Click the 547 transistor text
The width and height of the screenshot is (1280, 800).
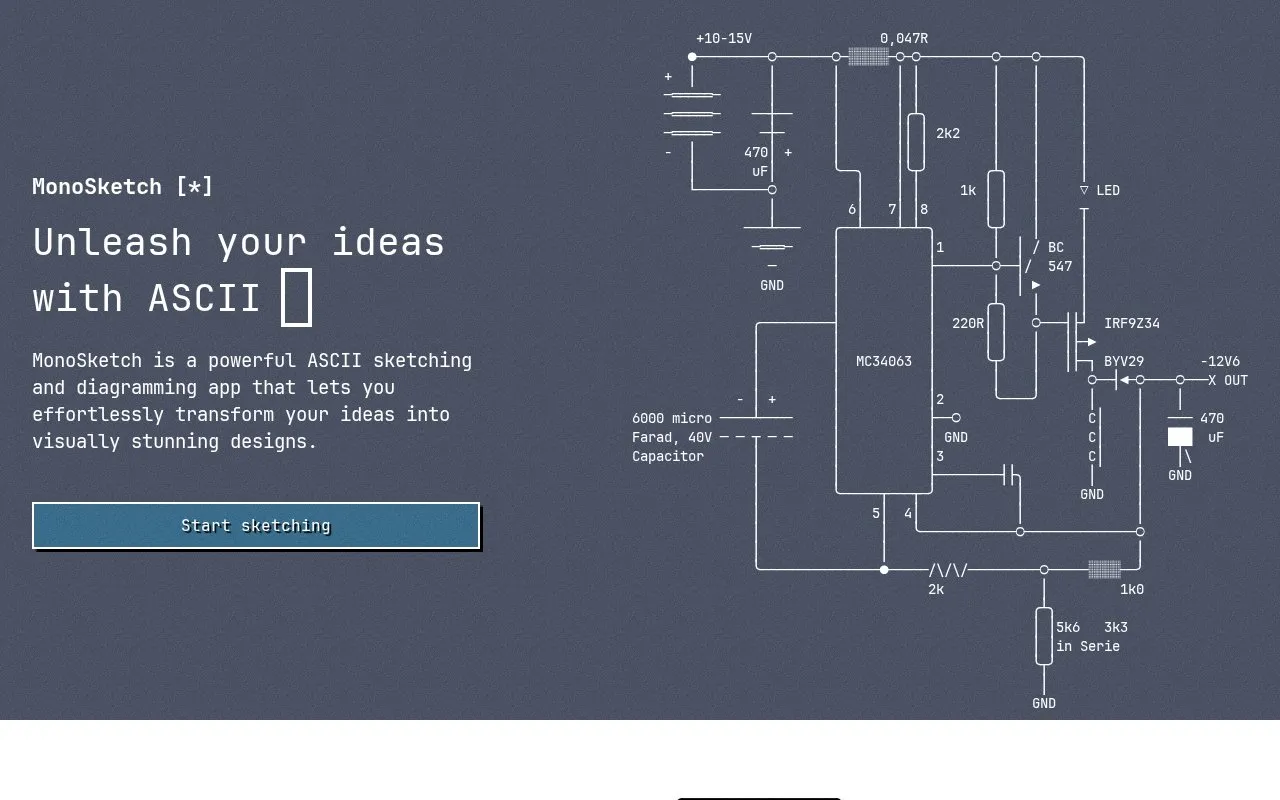pyautogui.click(x=1060, y=266)
